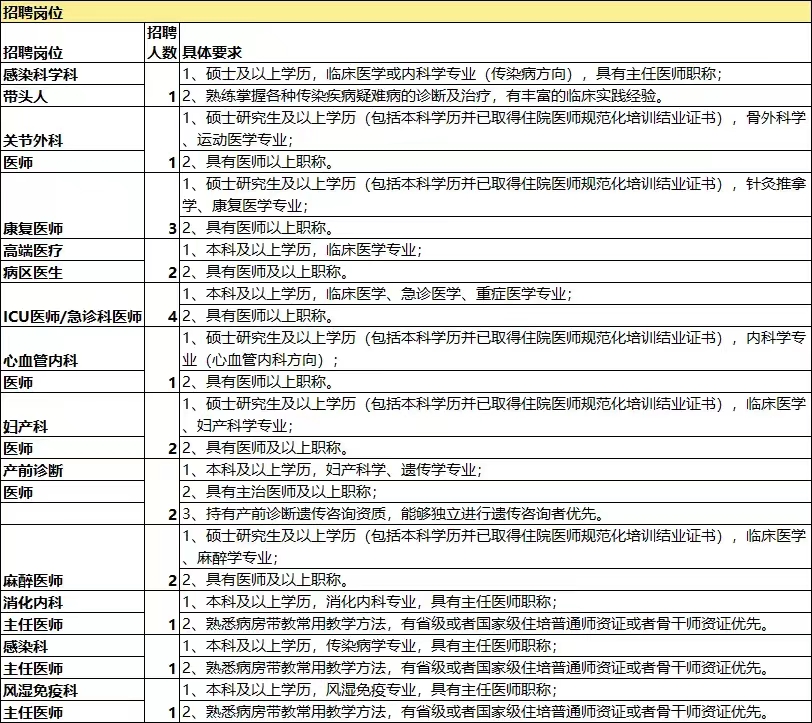Click the 麻醉医师 position cell
812x723 pixels.
[x=33, y=579]
